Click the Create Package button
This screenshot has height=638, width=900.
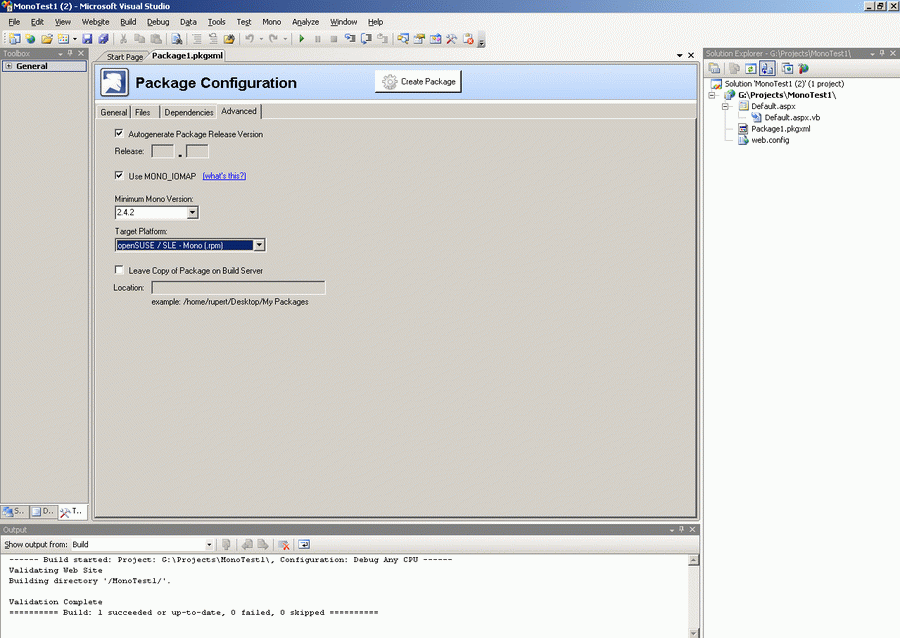(x=418, y=81)
